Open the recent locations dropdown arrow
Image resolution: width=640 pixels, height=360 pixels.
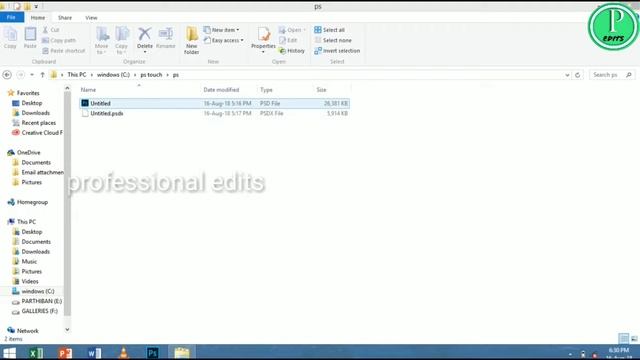pyautogui.click(x=32, y=75)
